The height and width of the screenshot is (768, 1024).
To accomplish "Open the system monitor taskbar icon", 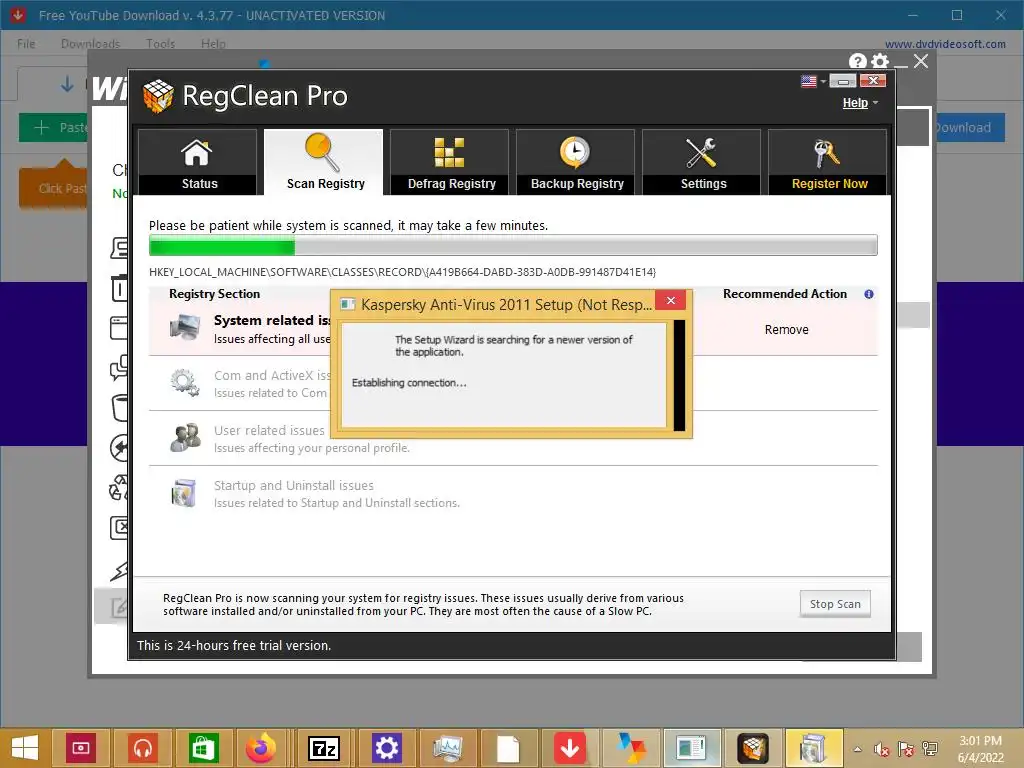I will tap(447, 748).
